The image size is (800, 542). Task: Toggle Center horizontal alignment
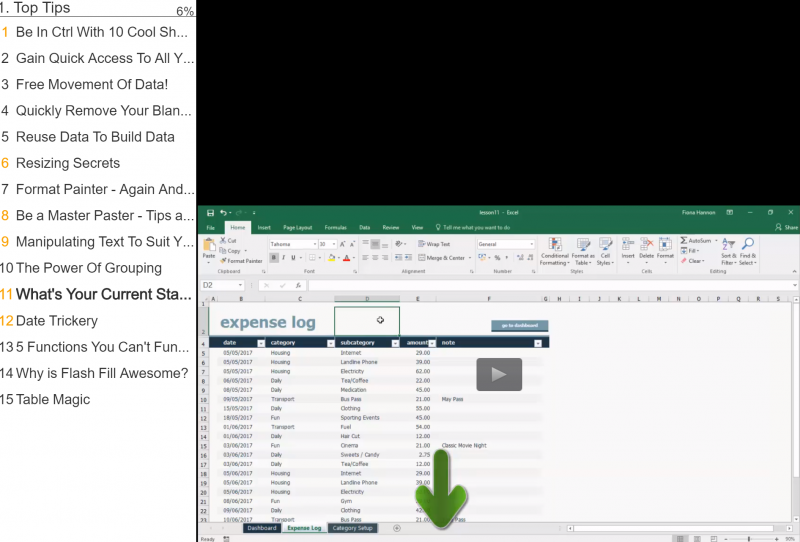tap(375, 258)
